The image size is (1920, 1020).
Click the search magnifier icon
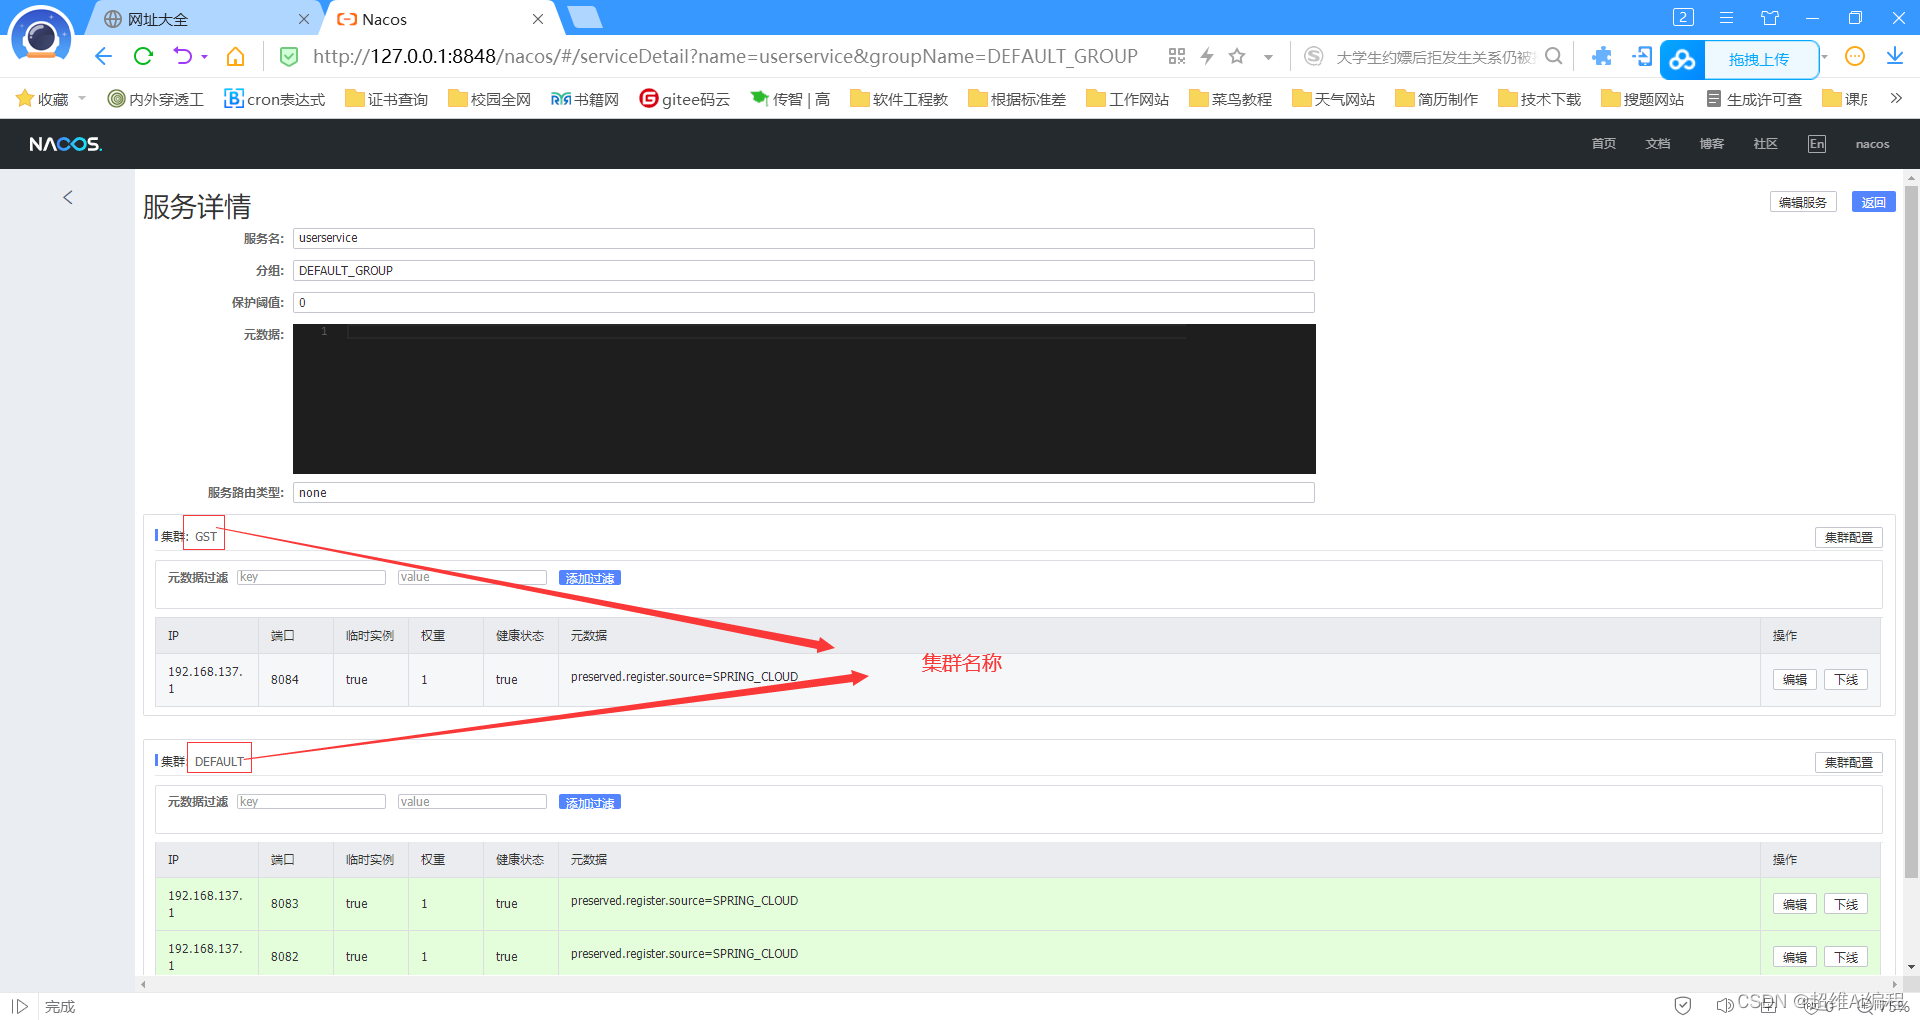click(x=1553, y=56)
